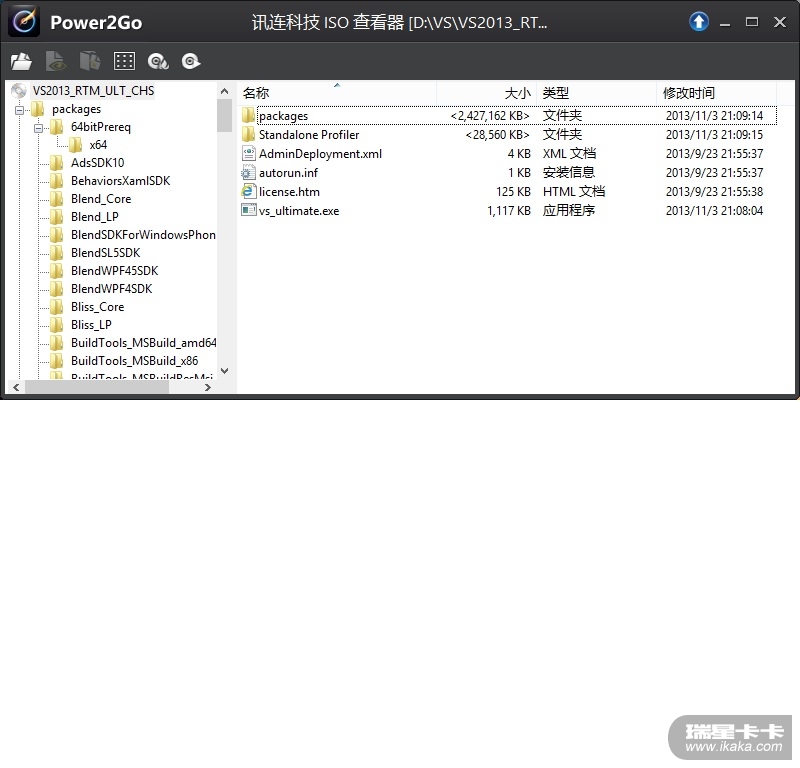Click the select-all grid toolbar icon
The image size is (800, 768).
point(124,61)
